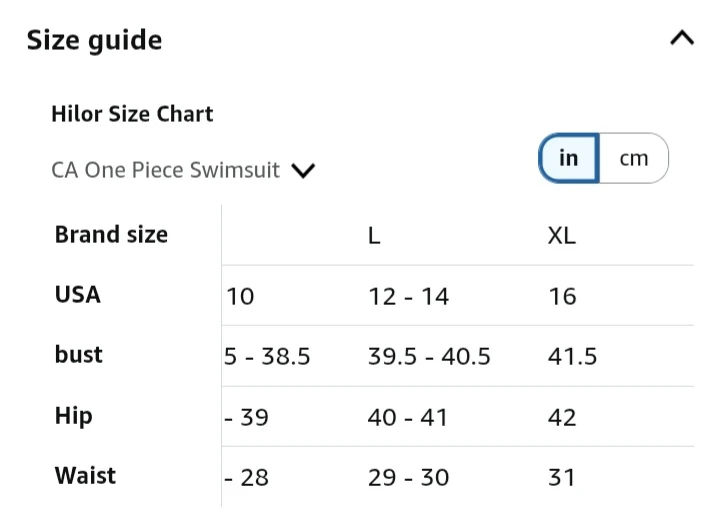
Task: Click the Hip row label
Action: tap(73, 416)
